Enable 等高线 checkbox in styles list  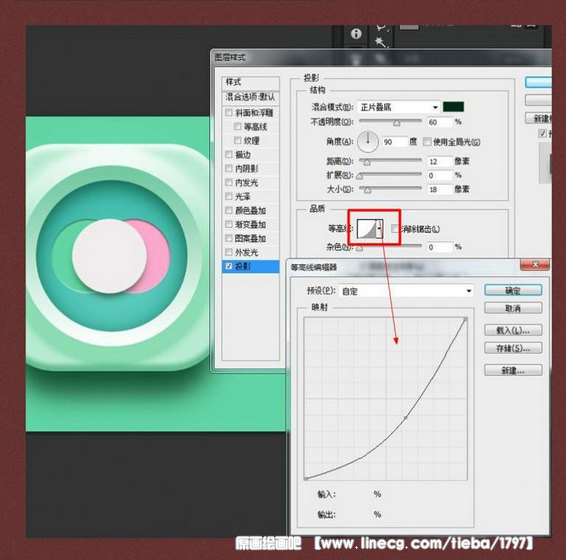pos(238,126)
